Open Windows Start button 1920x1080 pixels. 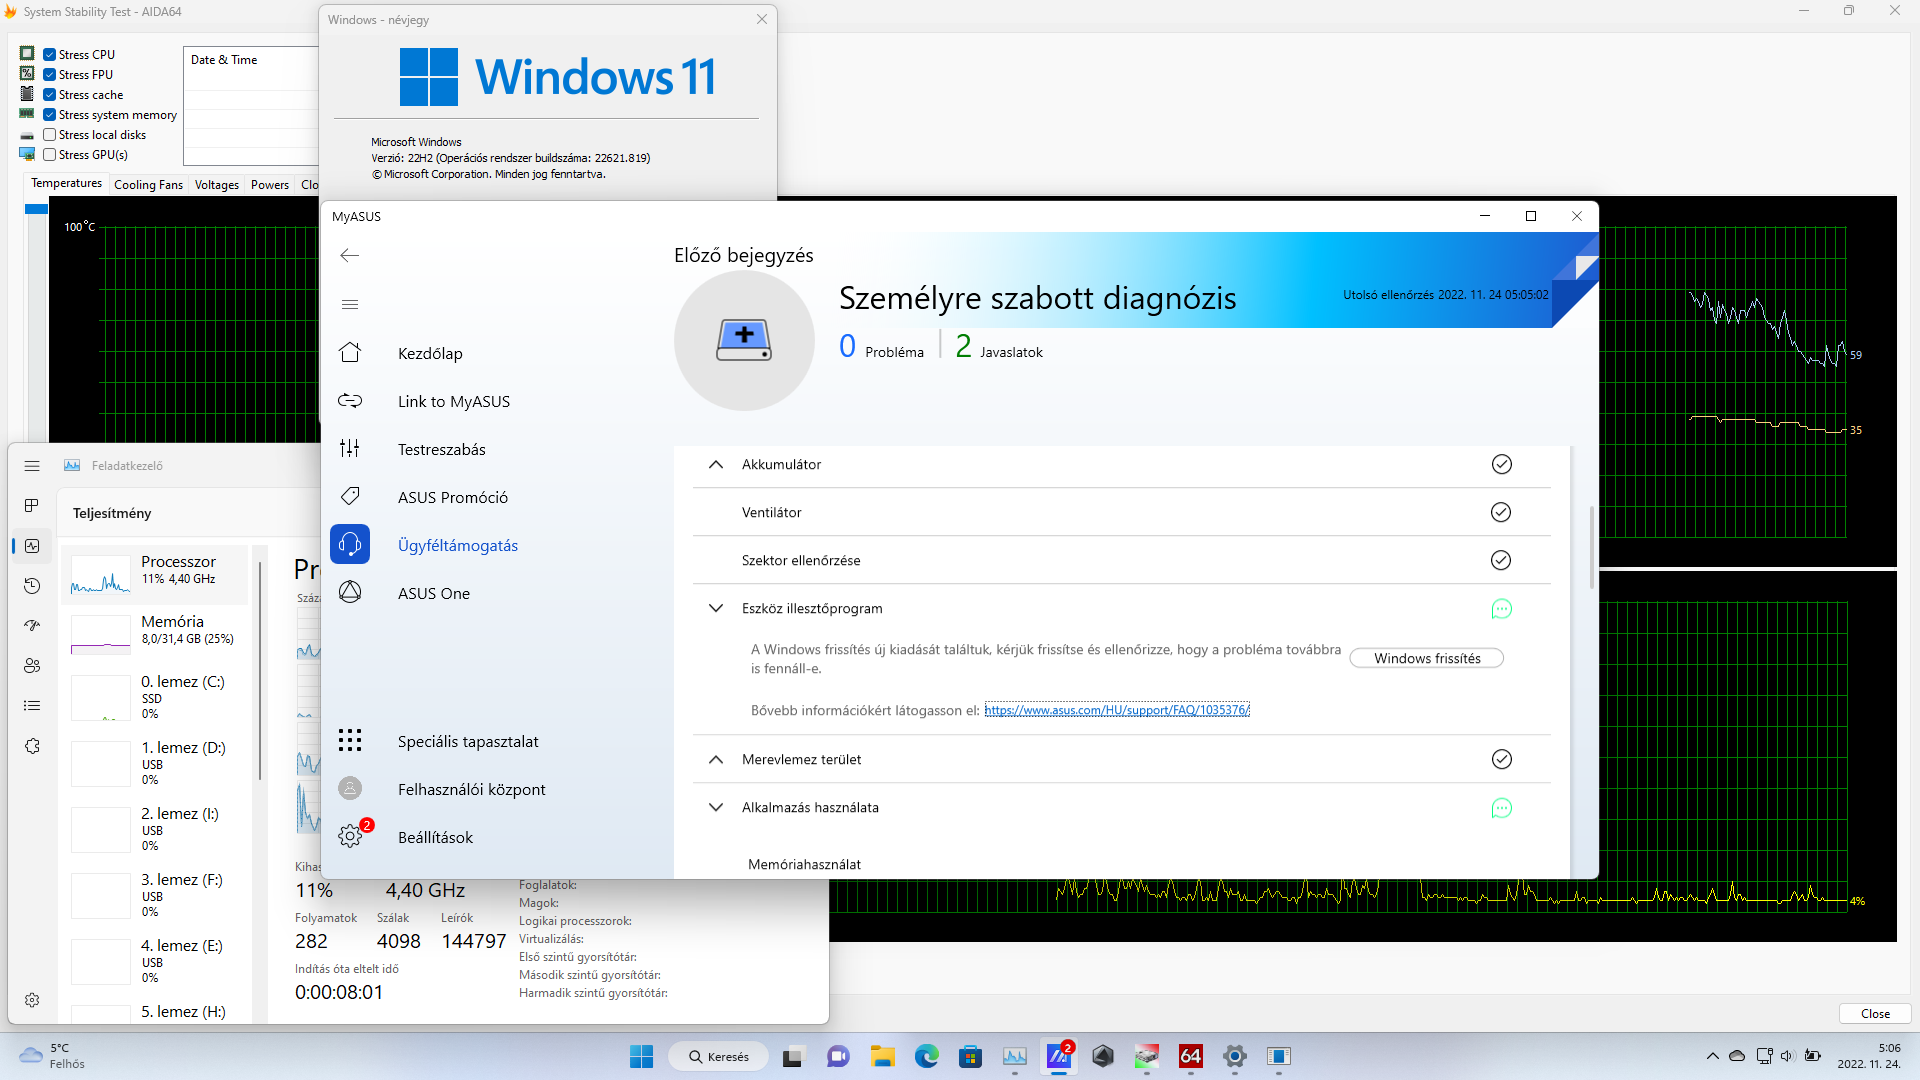[x=641, y=1056]
